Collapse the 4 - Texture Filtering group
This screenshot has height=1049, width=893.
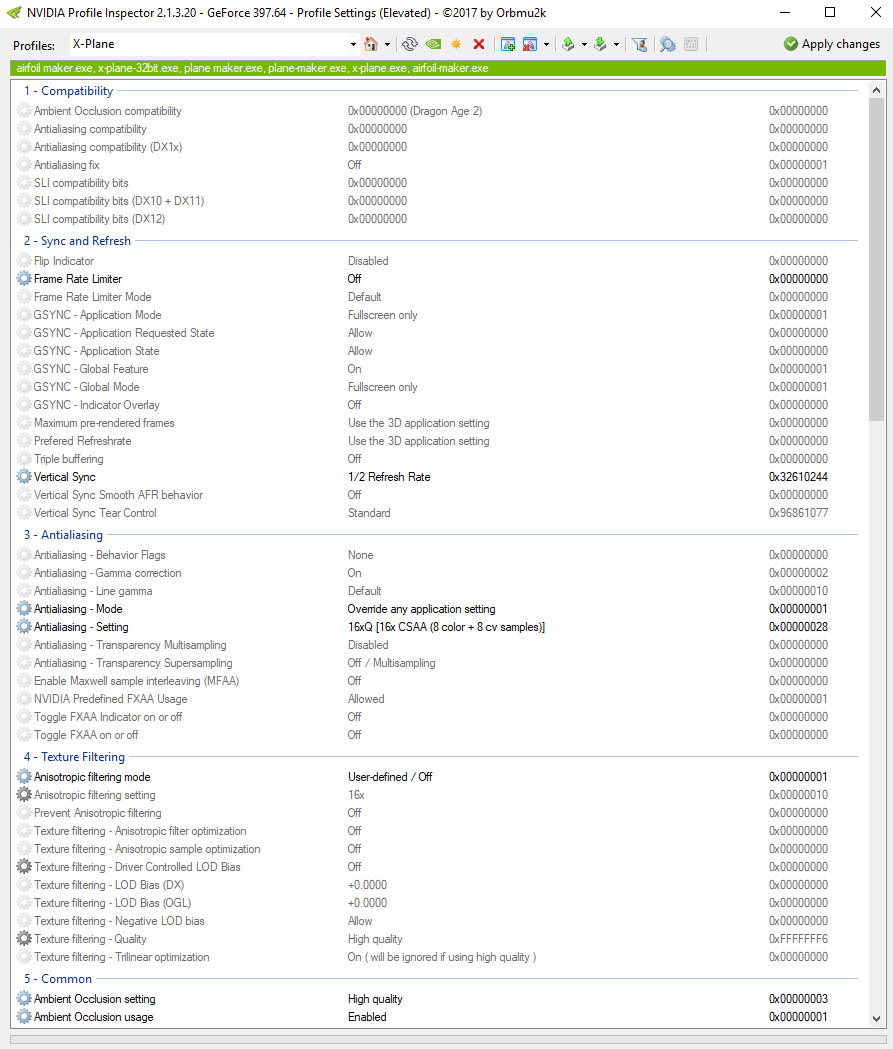click(x=74, y=757)
